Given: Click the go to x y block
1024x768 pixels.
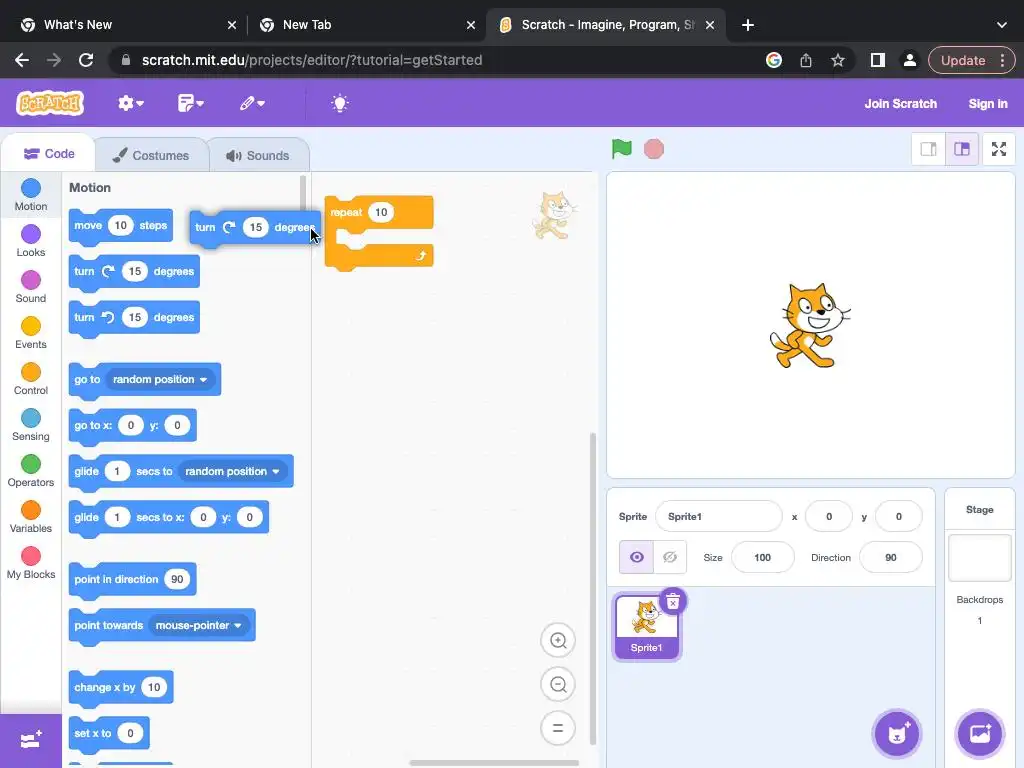Looking at the screenshot, I should (x=133, y=426).
